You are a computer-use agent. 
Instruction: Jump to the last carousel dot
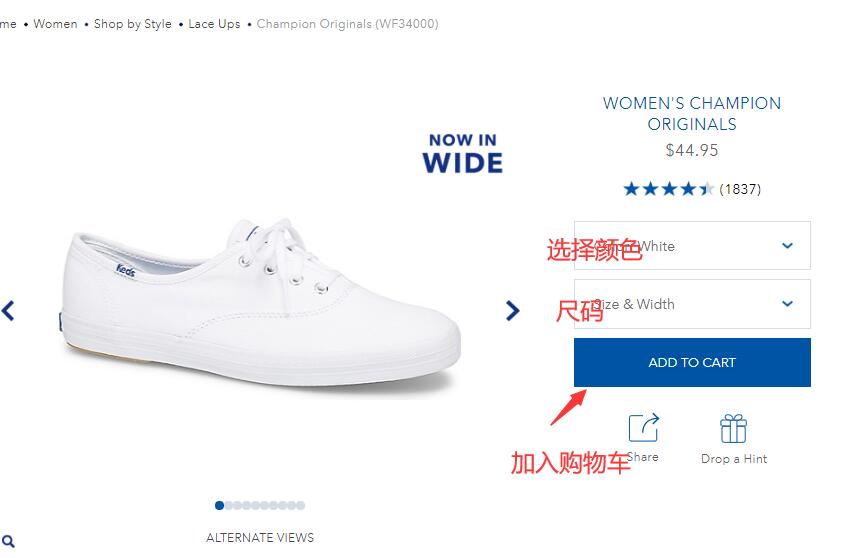click(x=301, y=506)
